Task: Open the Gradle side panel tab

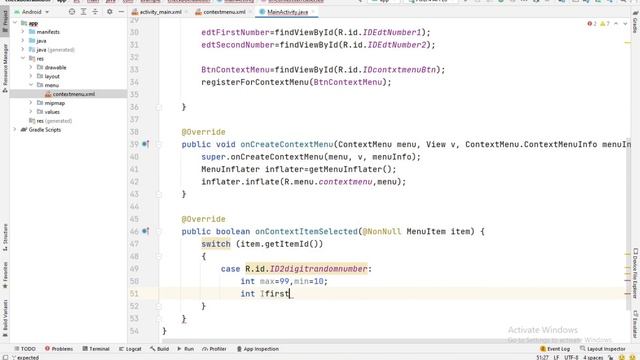Action: coord(635,22)
